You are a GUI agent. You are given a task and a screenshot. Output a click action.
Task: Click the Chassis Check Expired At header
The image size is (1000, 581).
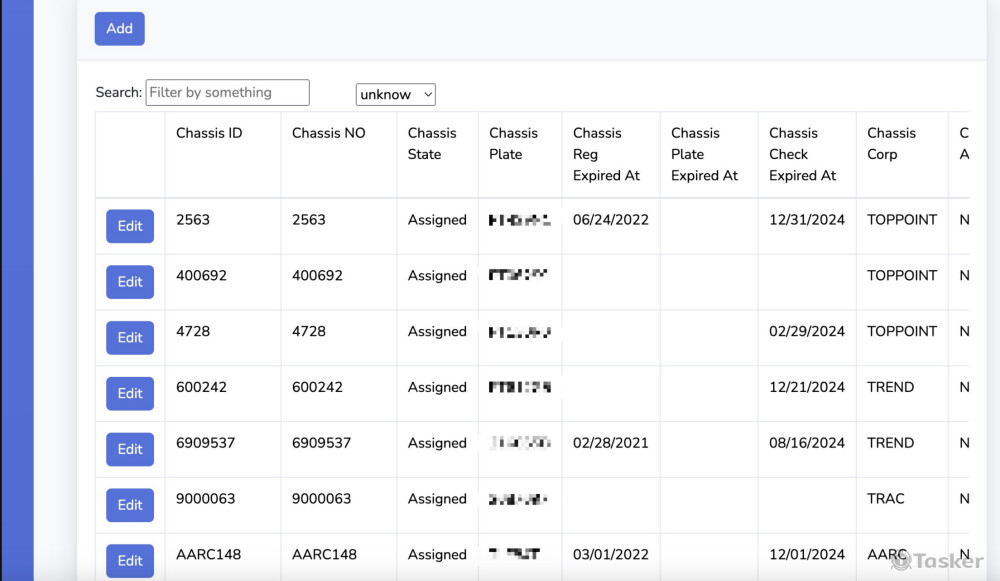pos(802,154)
